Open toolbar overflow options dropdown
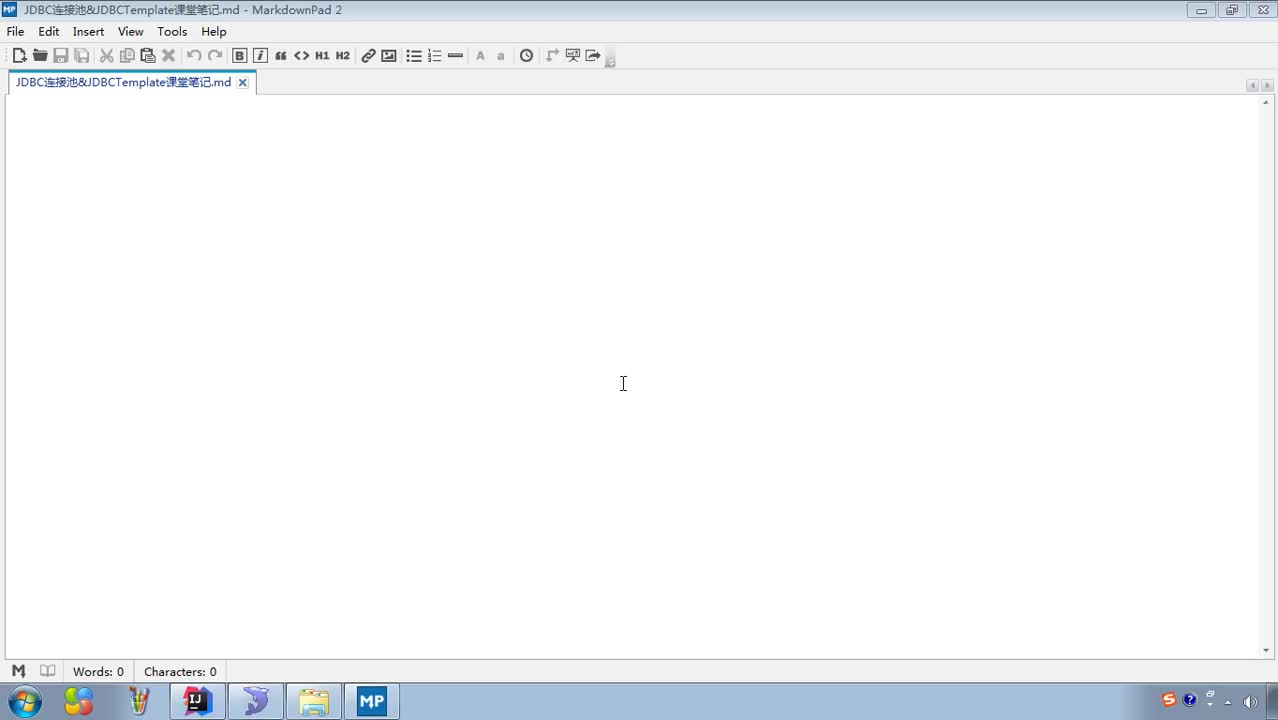This screenshot has height=720, width=1278. point(610,60)
